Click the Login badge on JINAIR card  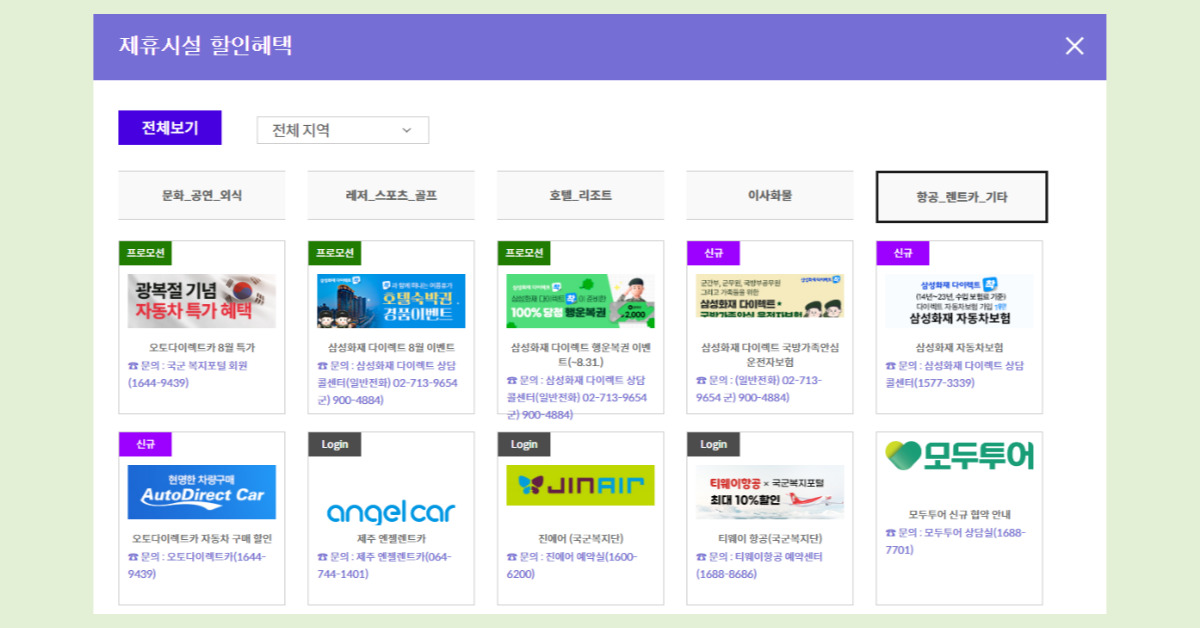click(x=524, y=444)
